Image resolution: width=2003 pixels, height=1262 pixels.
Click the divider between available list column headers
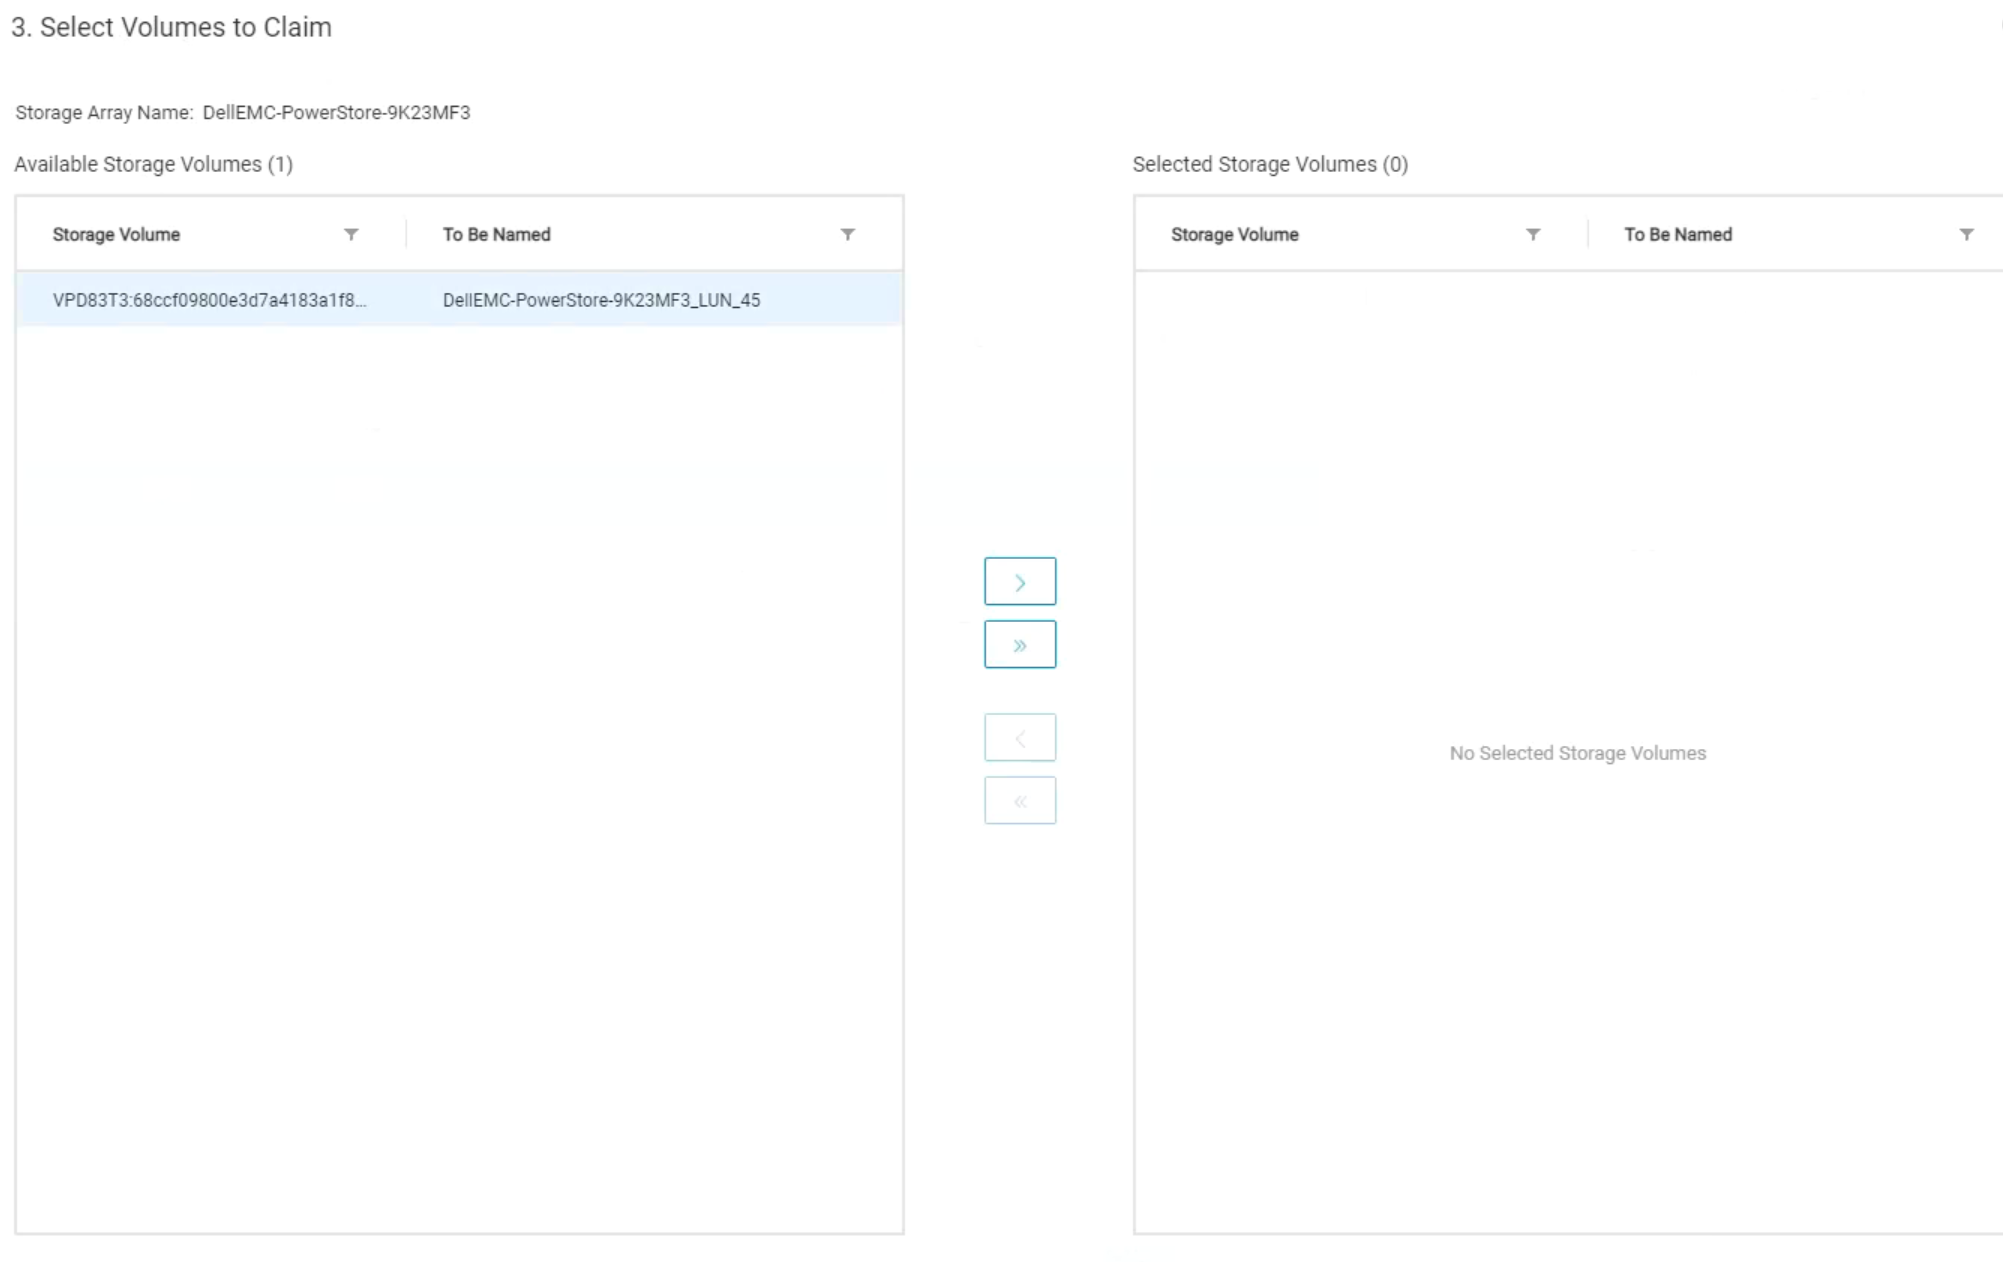pos(406,234)
